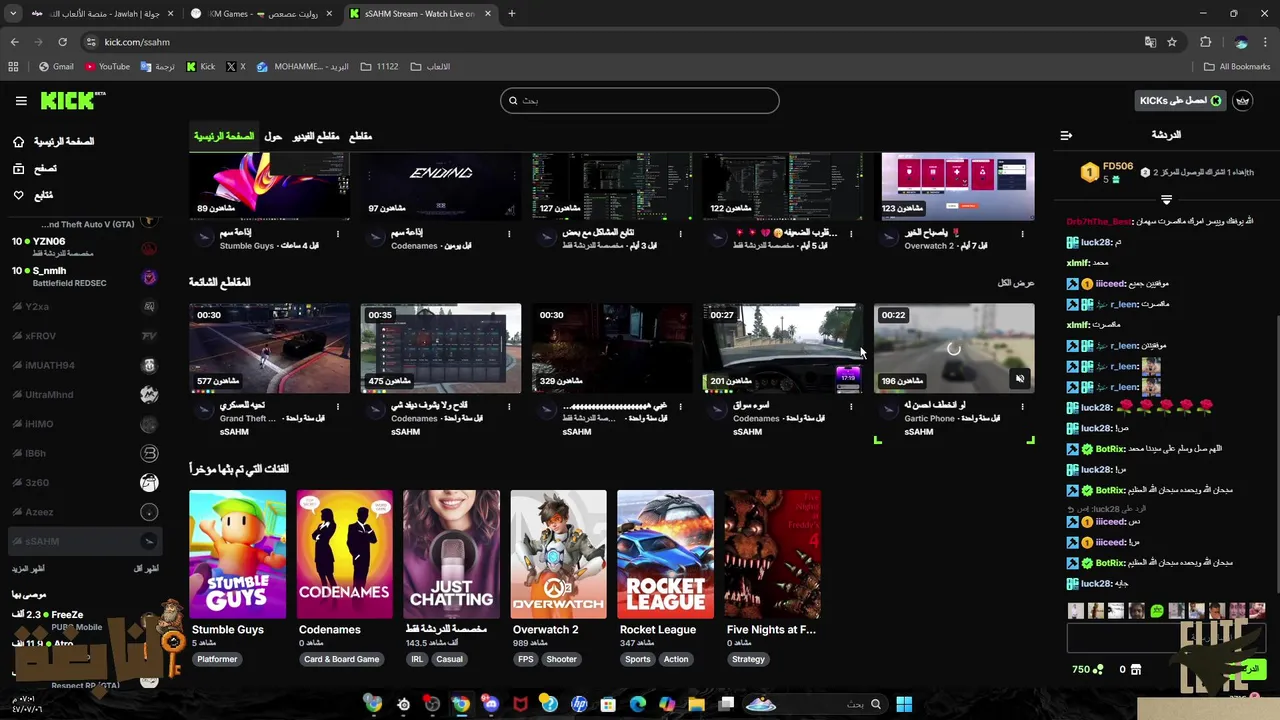Switch to the KM Games browser tab

coord(262,14)
